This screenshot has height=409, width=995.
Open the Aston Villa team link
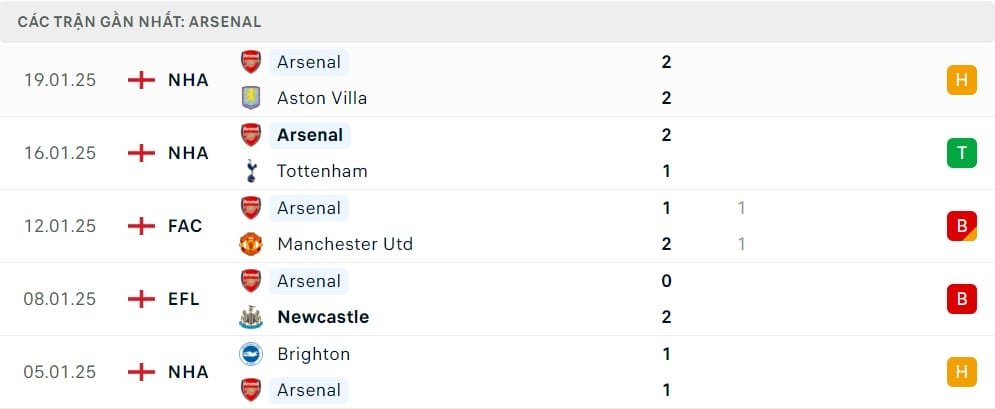(322, 98)
